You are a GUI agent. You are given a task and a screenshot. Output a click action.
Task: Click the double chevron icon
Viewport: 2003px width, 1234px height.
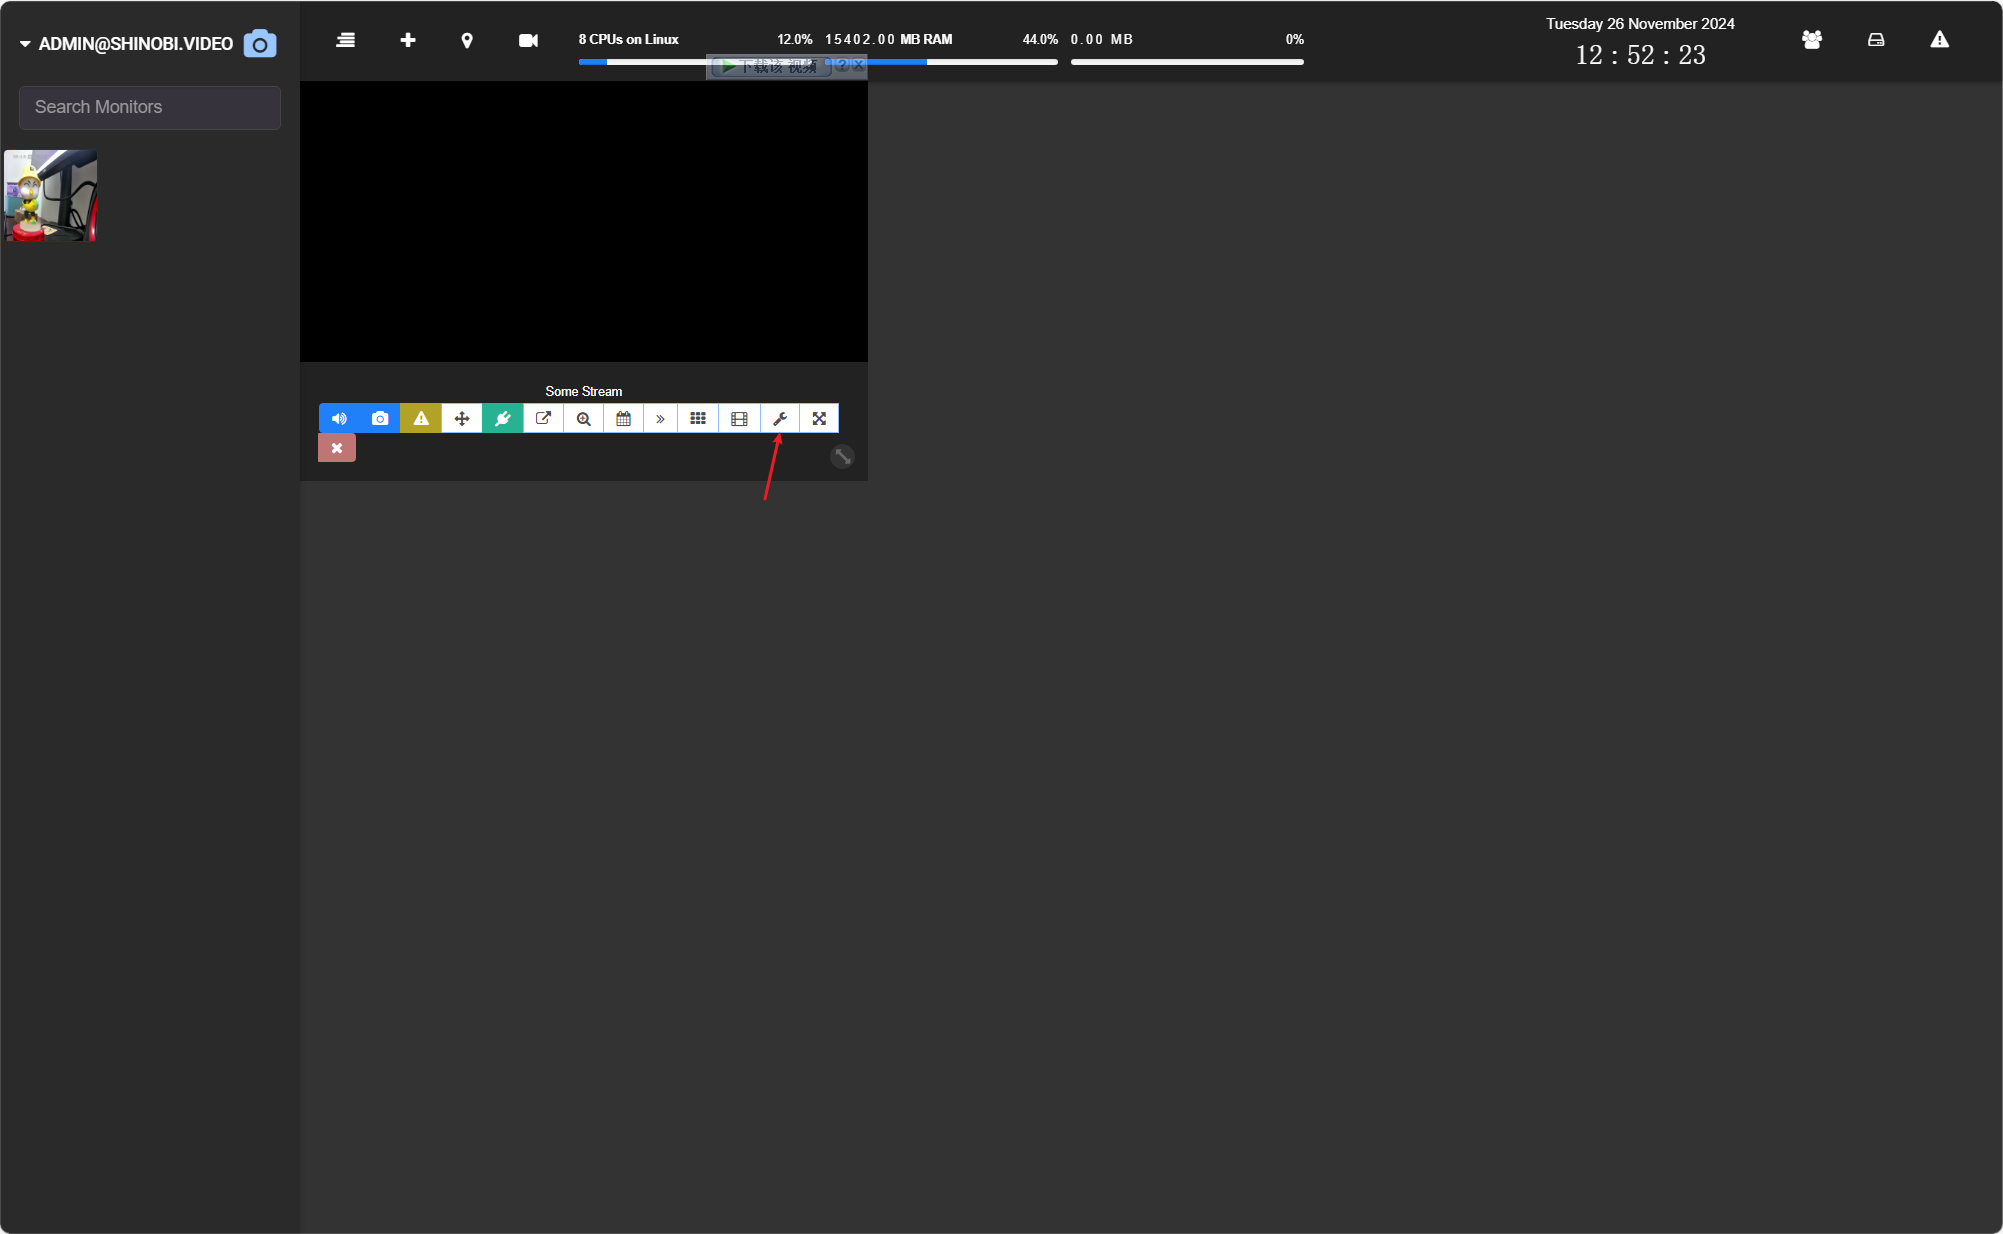(x=660, y=419)
